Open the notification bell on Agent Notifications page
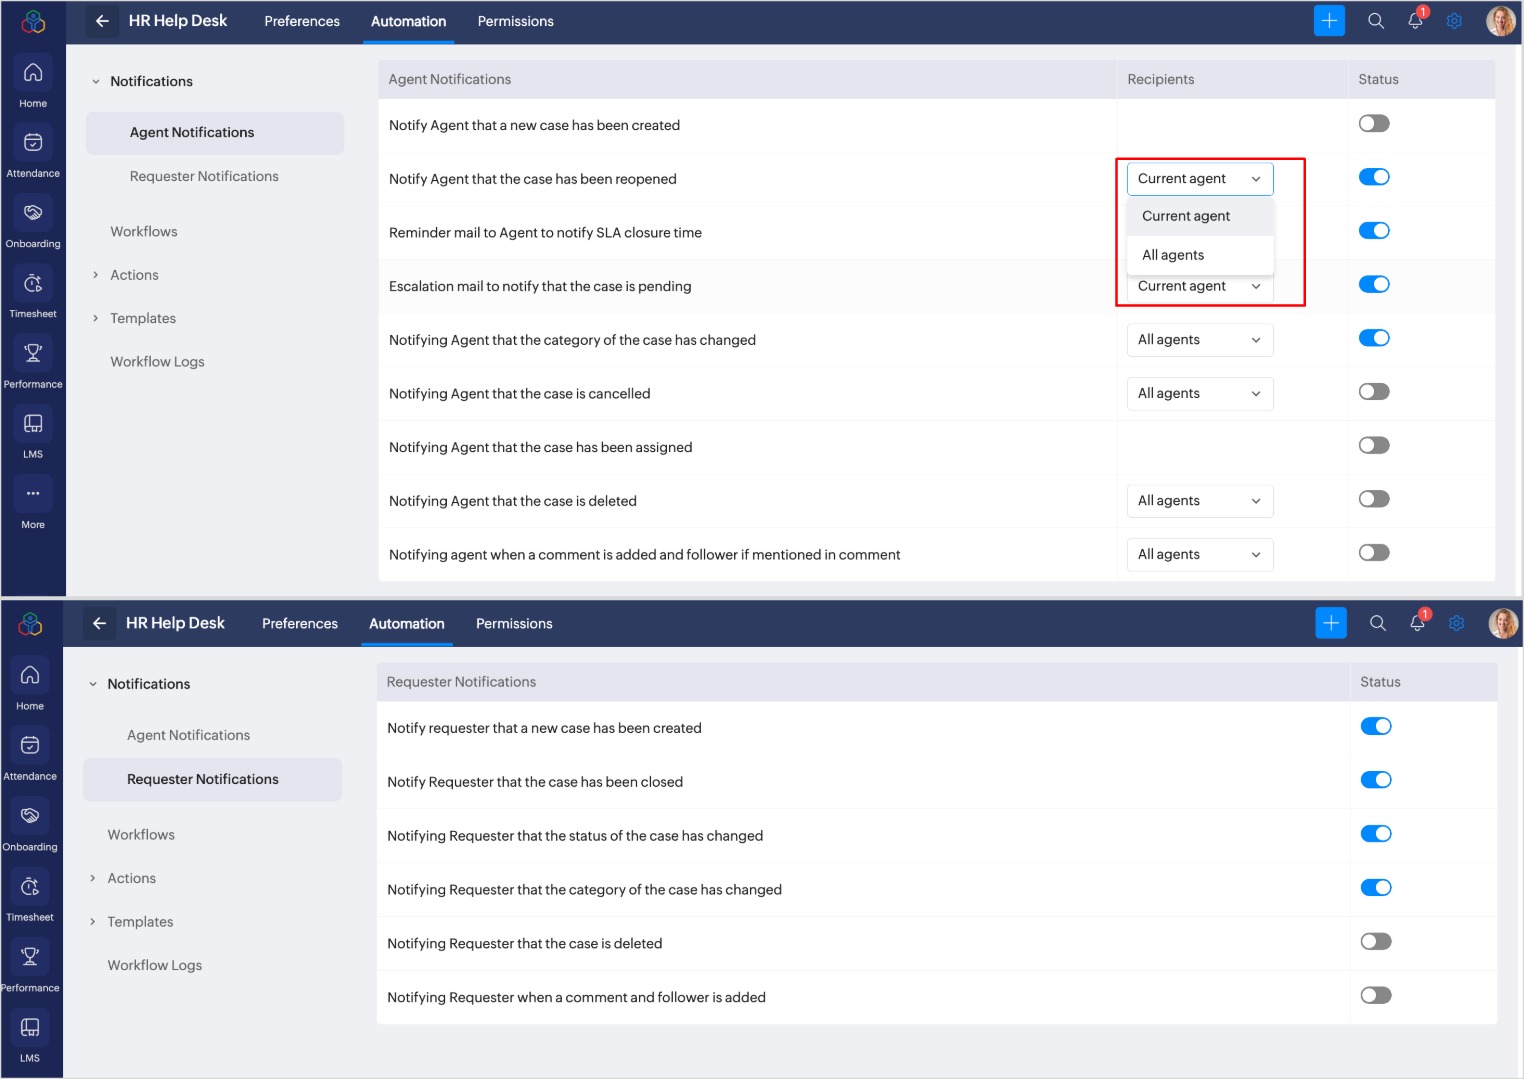1524x1079 pixels. coord(1415,21)
